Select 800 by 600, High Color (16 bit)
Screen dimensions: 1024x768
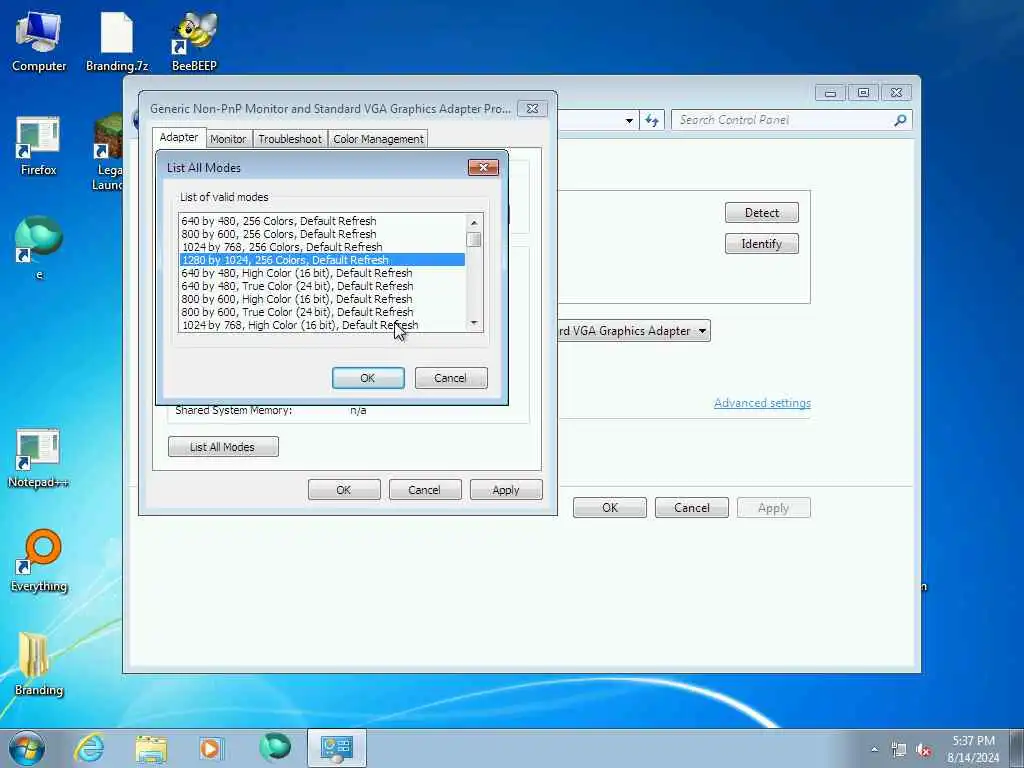click(322, 299)
